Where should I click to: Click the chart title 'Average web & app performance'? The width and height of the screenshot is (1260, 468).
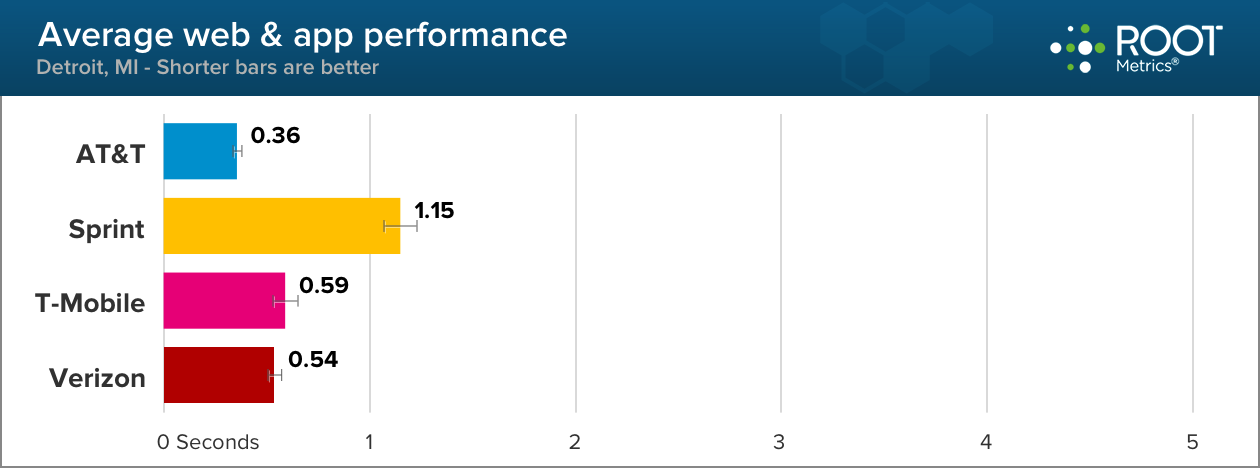pos(302,35)
